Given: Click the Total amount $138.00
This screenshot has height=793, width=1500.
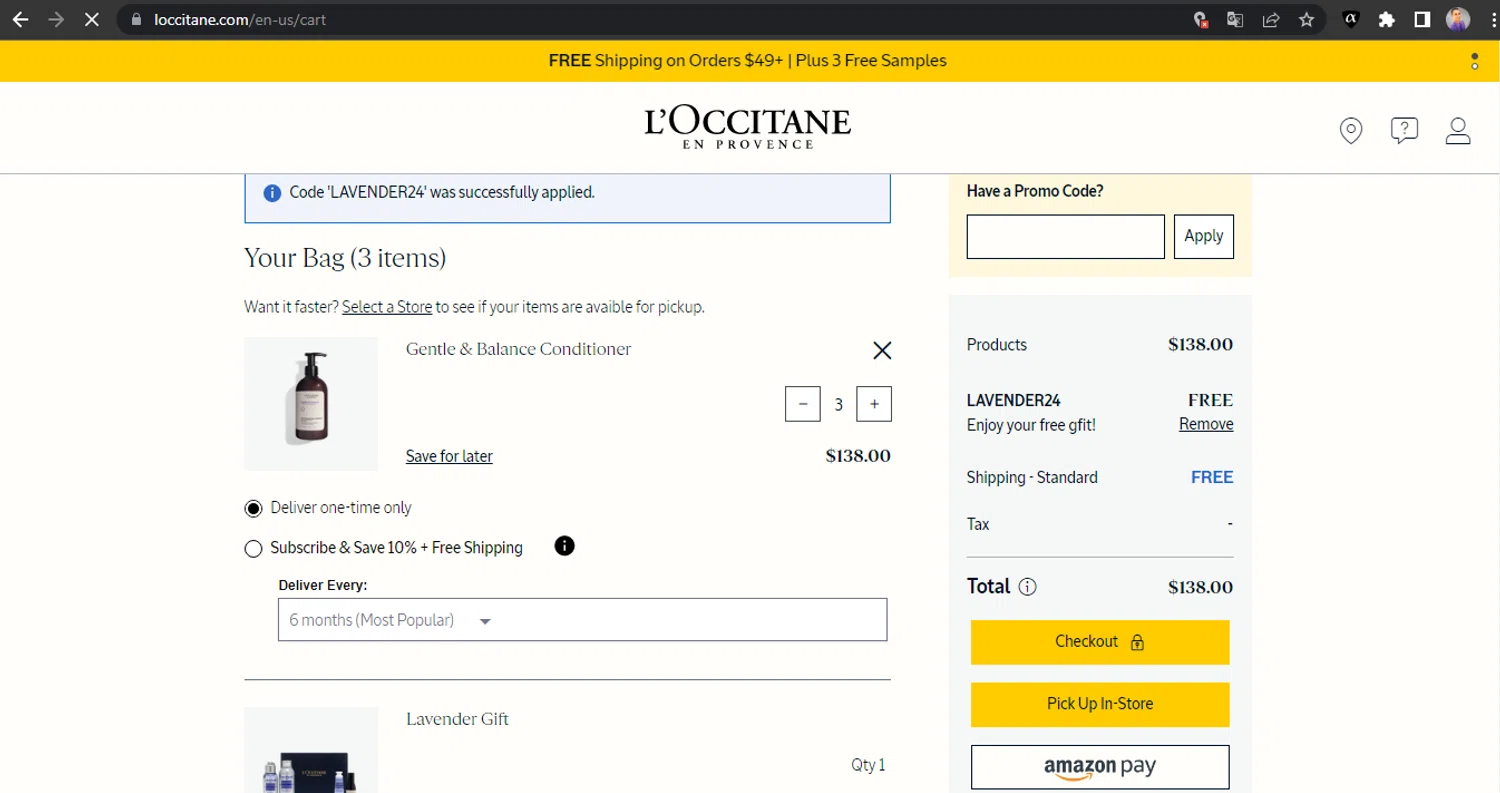Looking at the screenshot, I should point(1200,587).
